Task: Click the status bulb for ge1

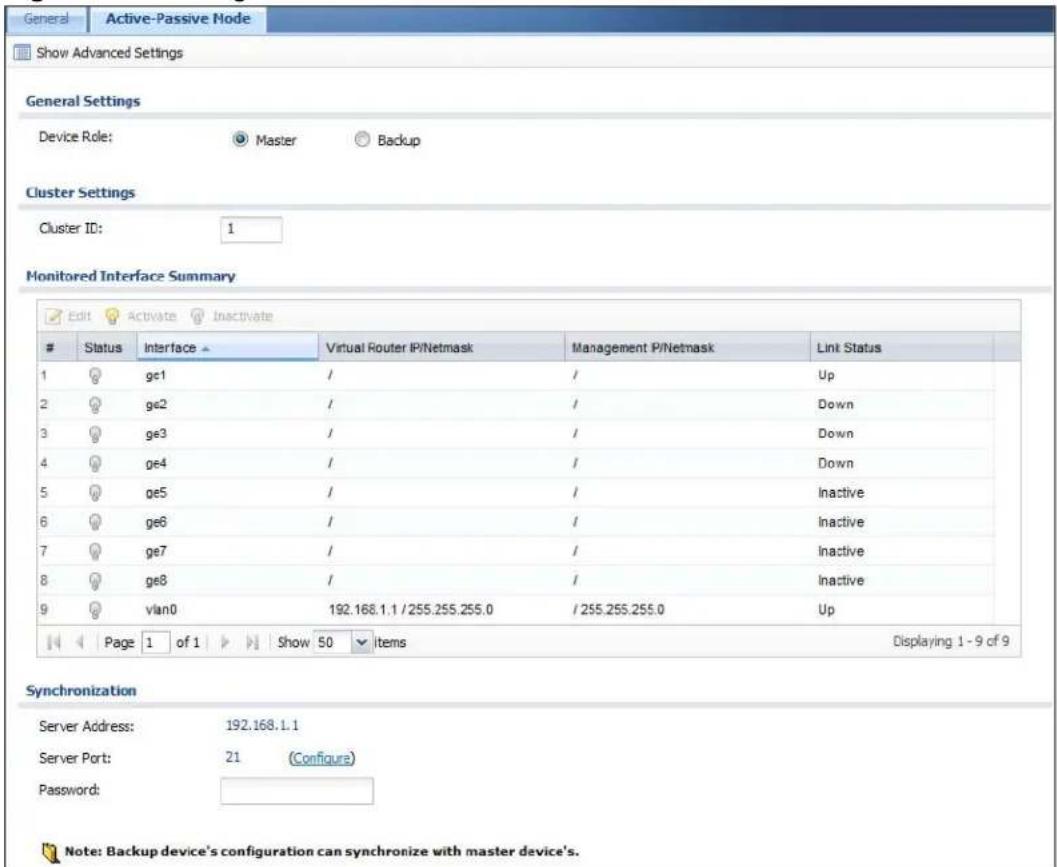Action: [95, 376]
